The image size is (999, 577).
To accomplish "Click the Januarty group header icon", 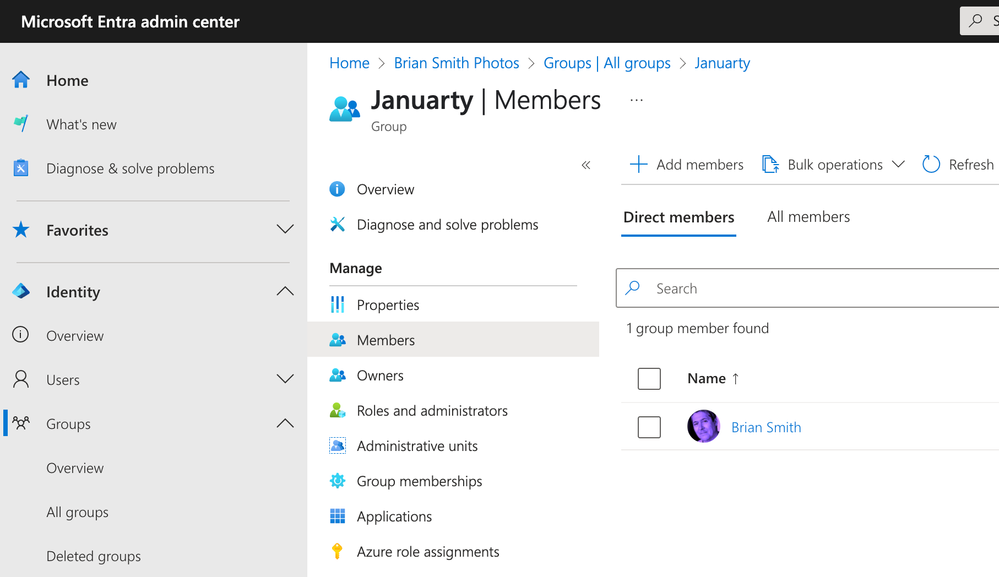I will 345,109.
